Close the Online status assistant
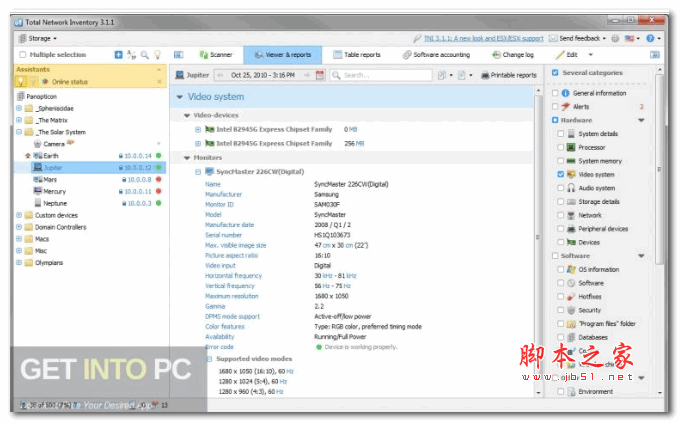This screenshot has height=423, width=680. pyautogui.click(x=159, y=82)
